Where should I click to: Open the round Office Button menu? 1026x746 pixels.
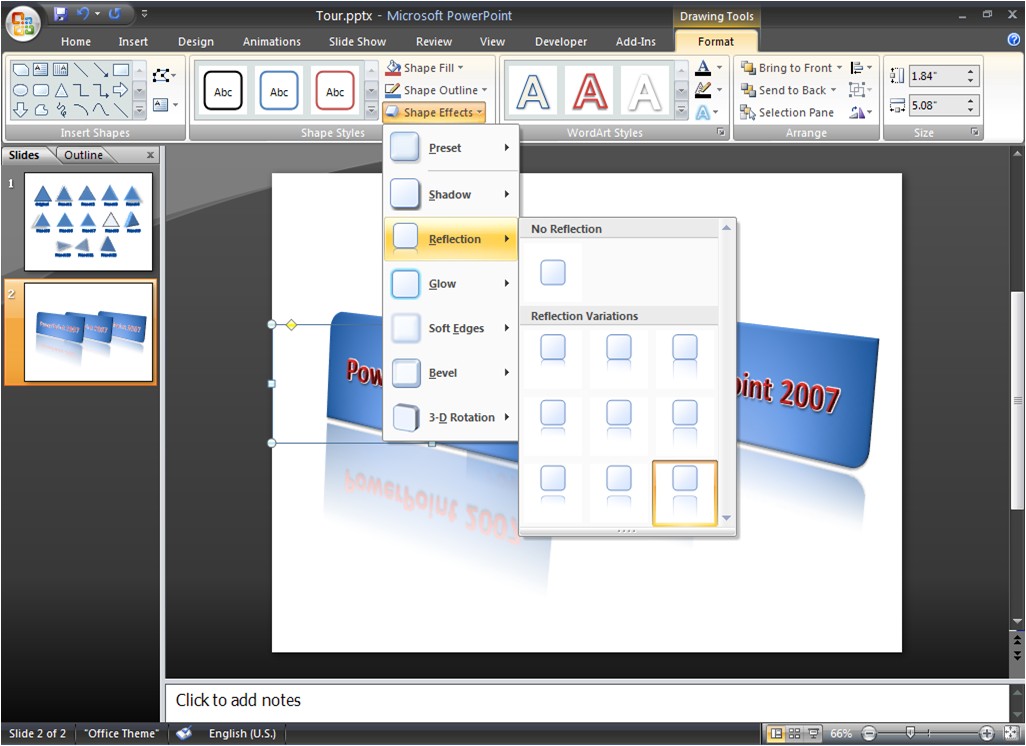tap(23, 24)
